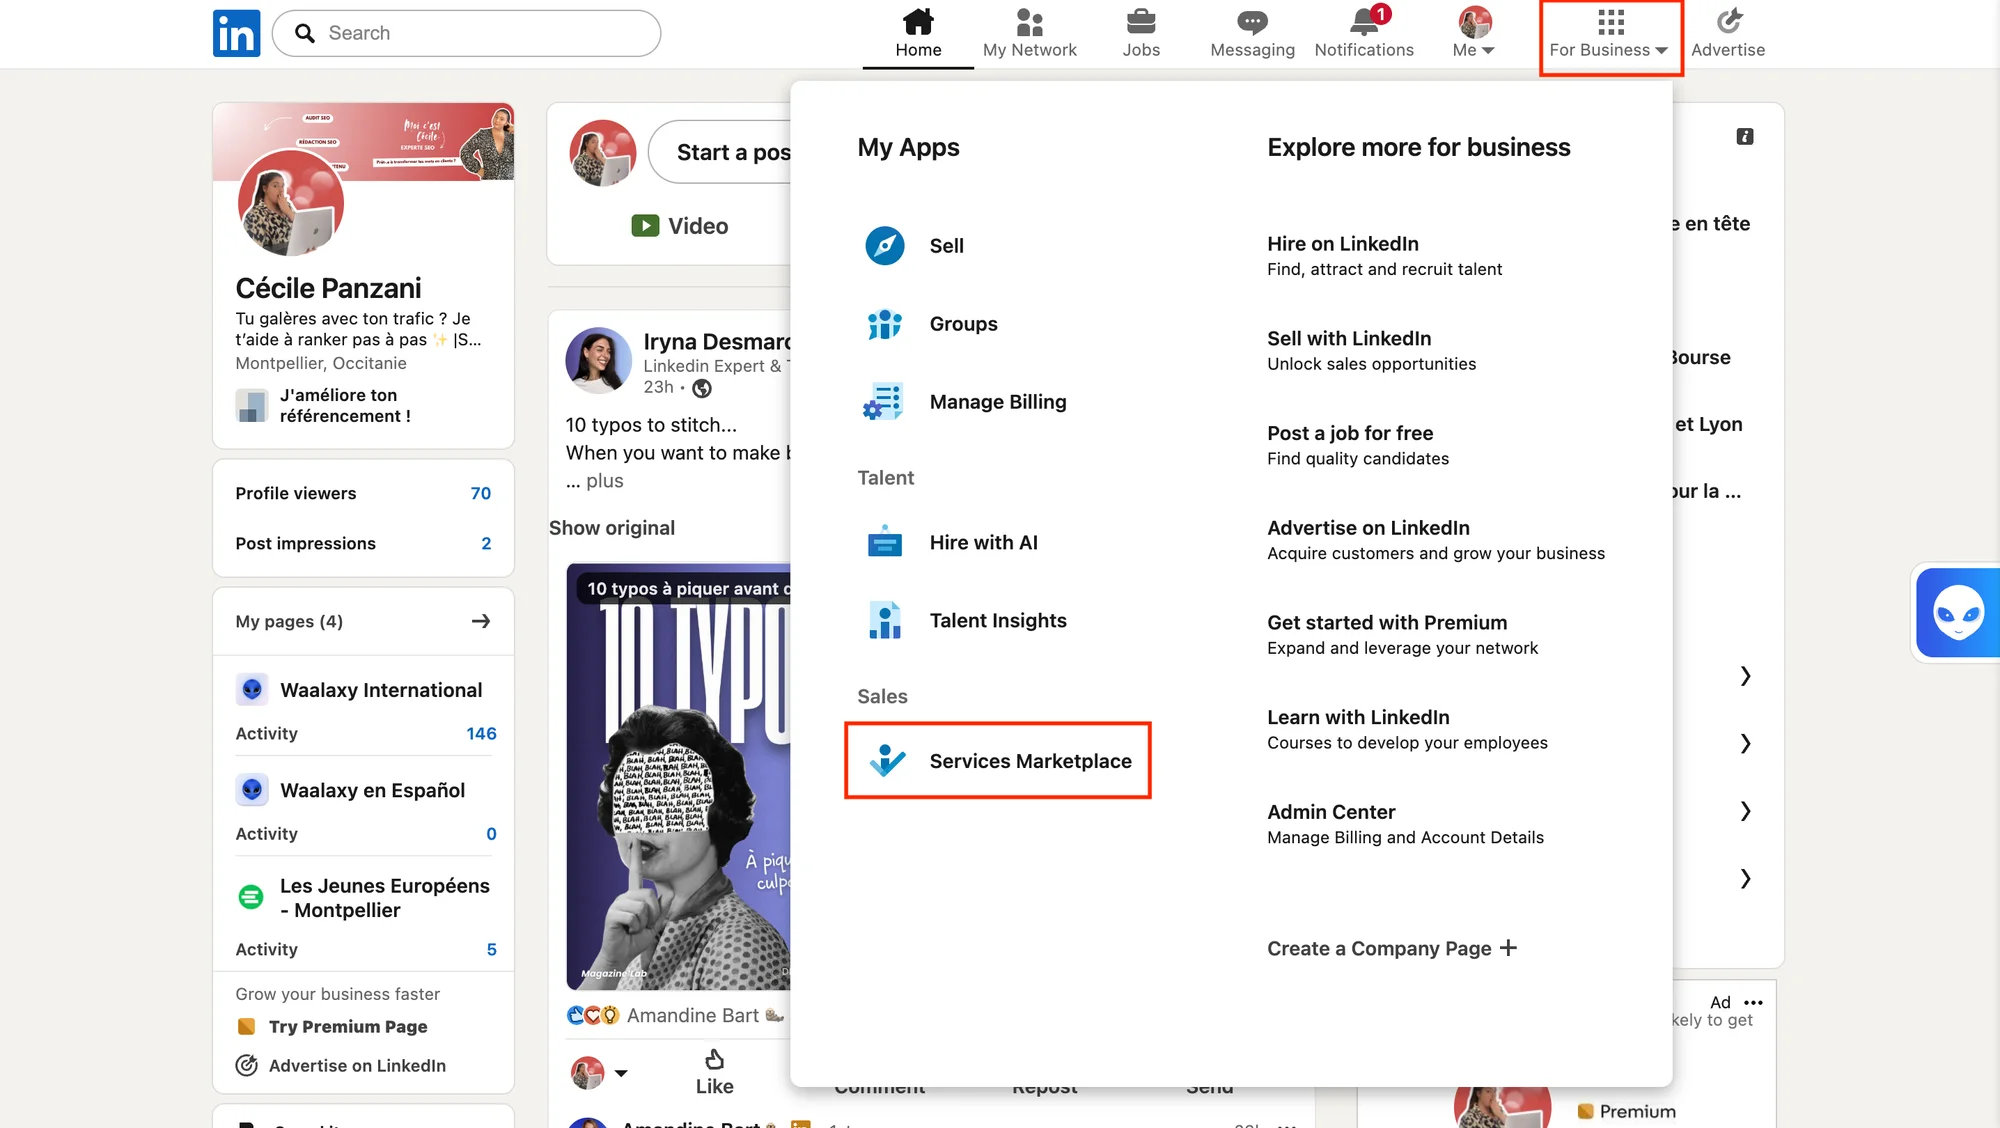Screen dimensions: 2000x1128
Task: Click the Sell compass icon
Action: point(885,246)
